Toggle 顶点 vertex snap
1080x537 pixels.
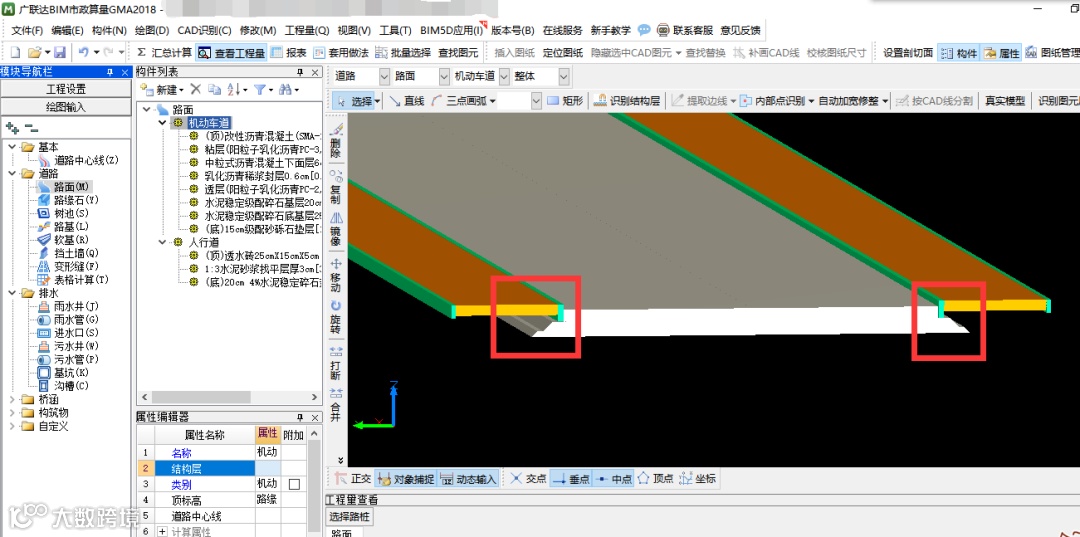tap(655, 478)
